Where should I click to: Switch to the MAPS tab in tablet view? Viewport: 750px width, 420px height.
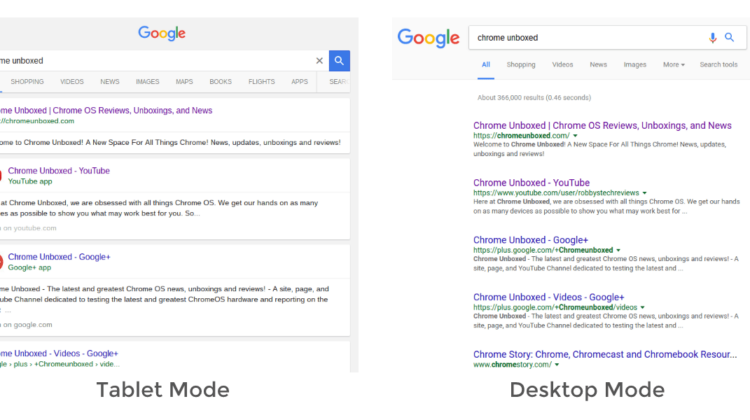click(x=184, y=82)
